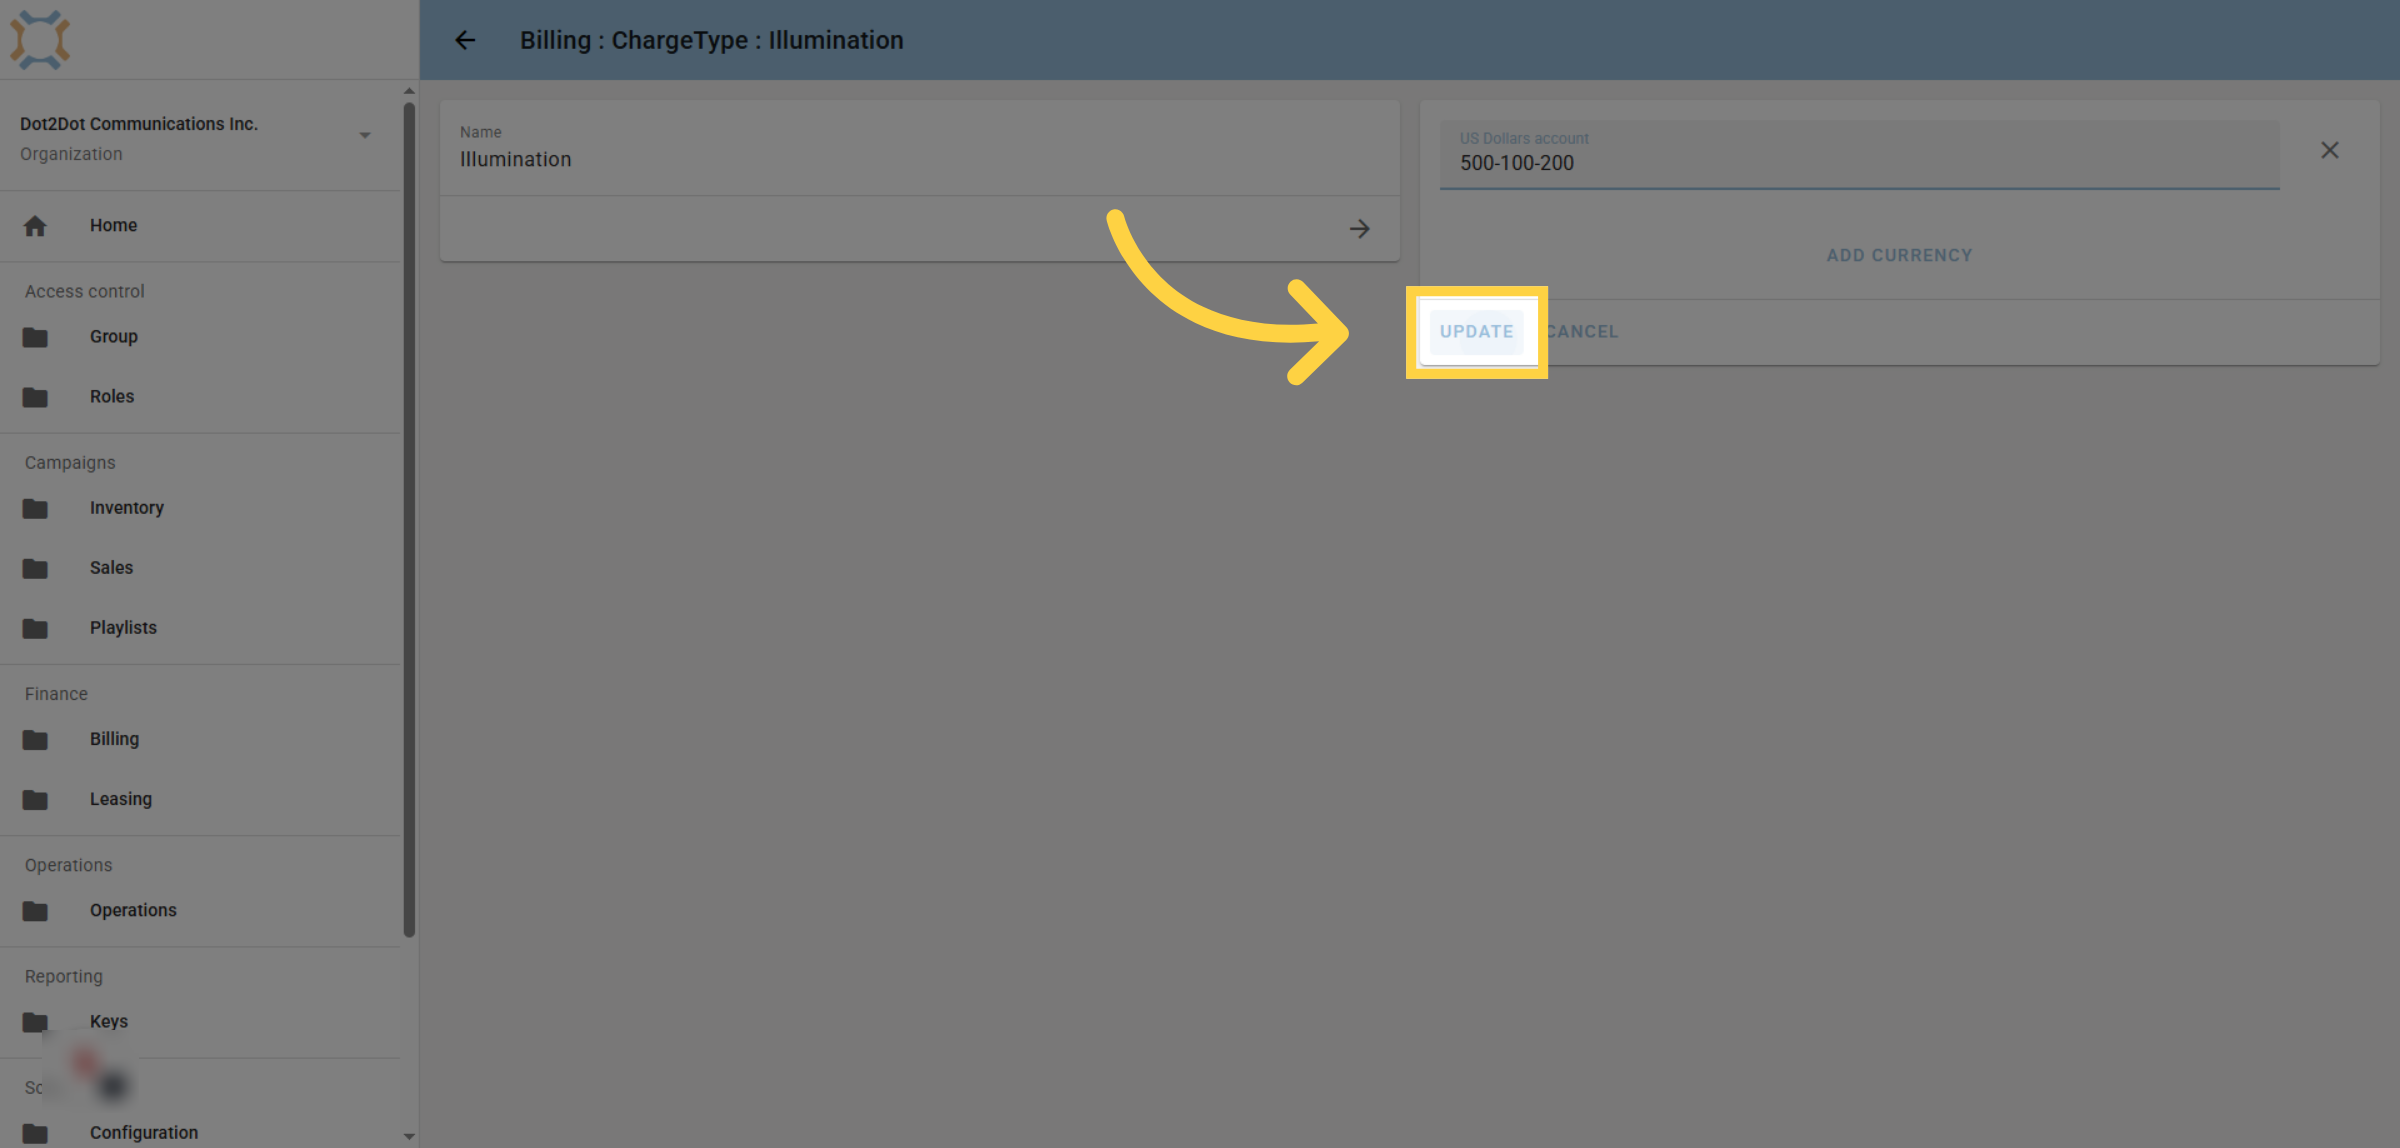Click the Dot2Dot Communications Inc. organization name

pos(139,124)
